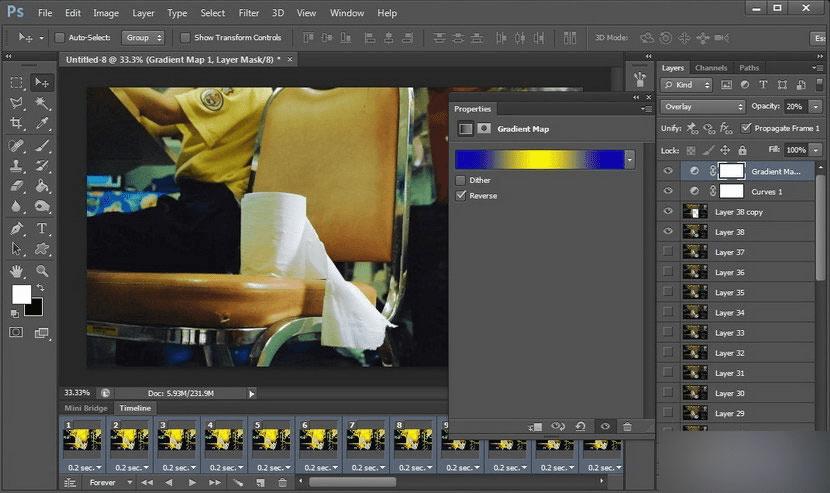Uncheck the Reverse gradient option
The height and width of the screenshot is (493, 830).
coord(460,196)
